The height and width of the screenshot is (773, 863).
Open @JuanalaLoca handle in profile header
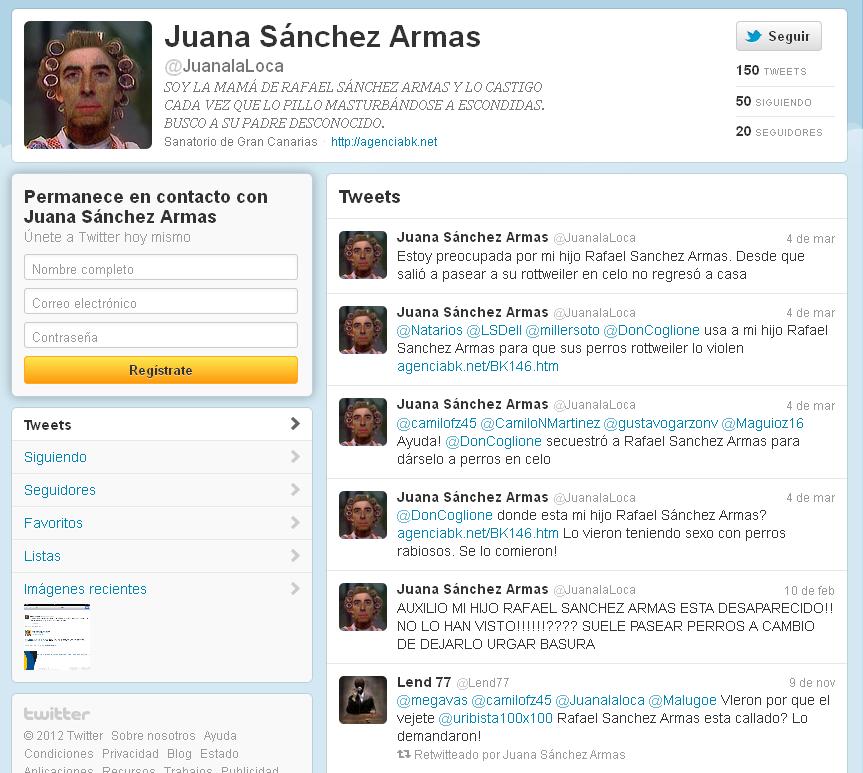224,66
